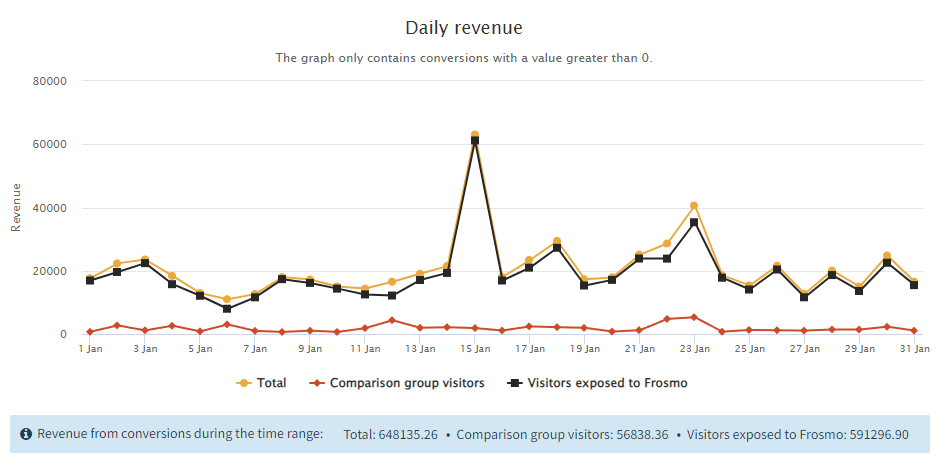
Task: Click the Comparison group data point on 12 Jan
Action: tap(392, 320)
